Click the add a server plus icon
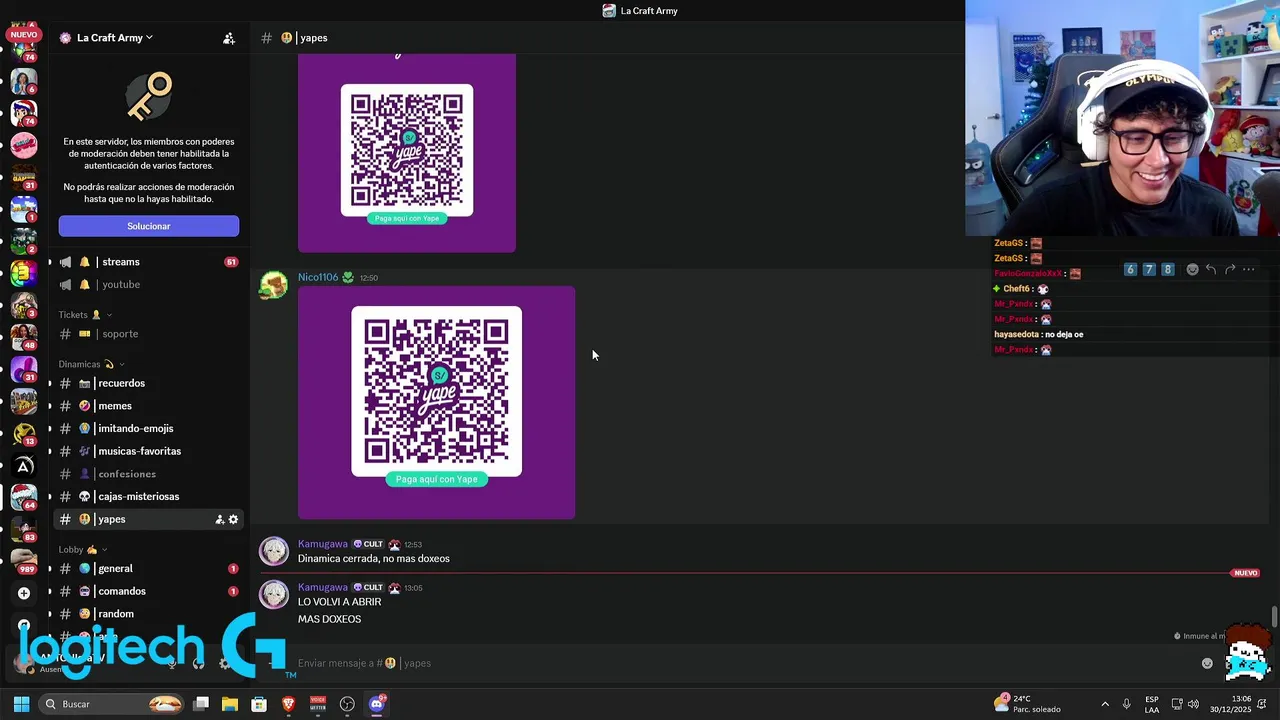This screenshot has height=720, width=1280. tap(24, 593)
